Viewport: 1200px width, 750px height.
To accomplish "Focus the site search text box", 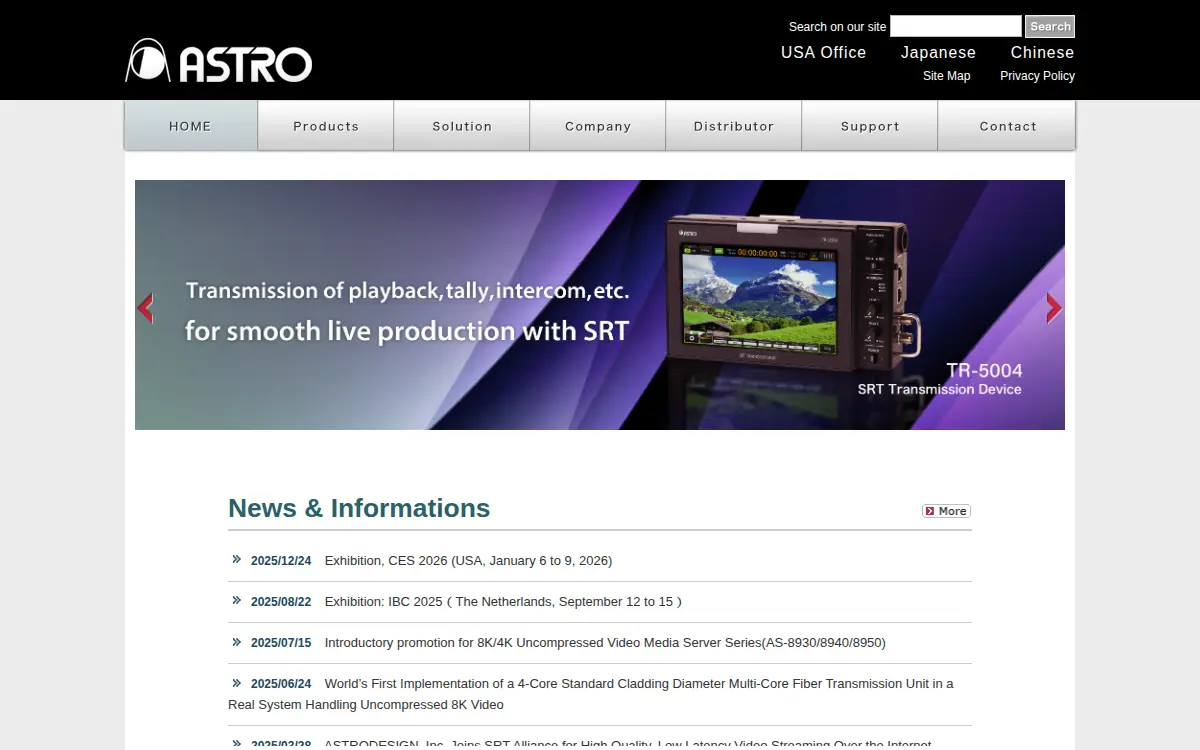I will tap(956, 26).
